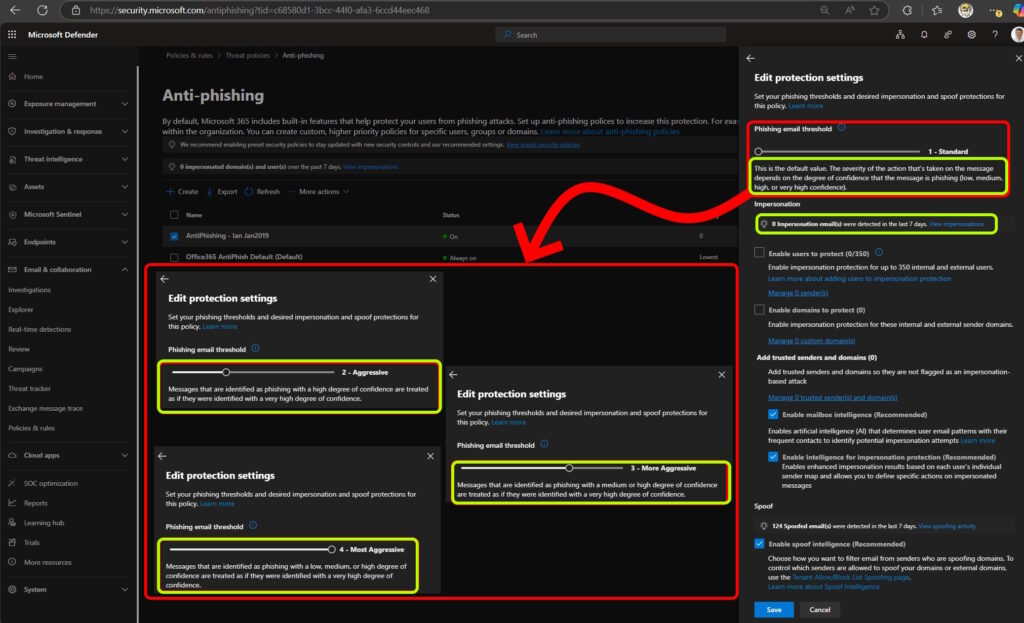Open the Defender settings gear
The image size is (1024, 623).
(971, 34)
